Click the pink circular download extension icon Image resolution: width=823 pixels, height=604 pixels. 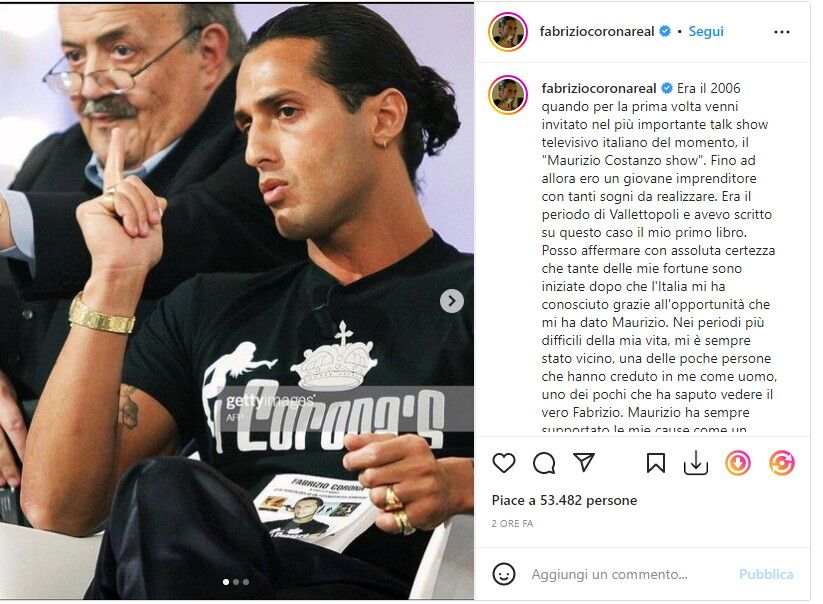737,463
